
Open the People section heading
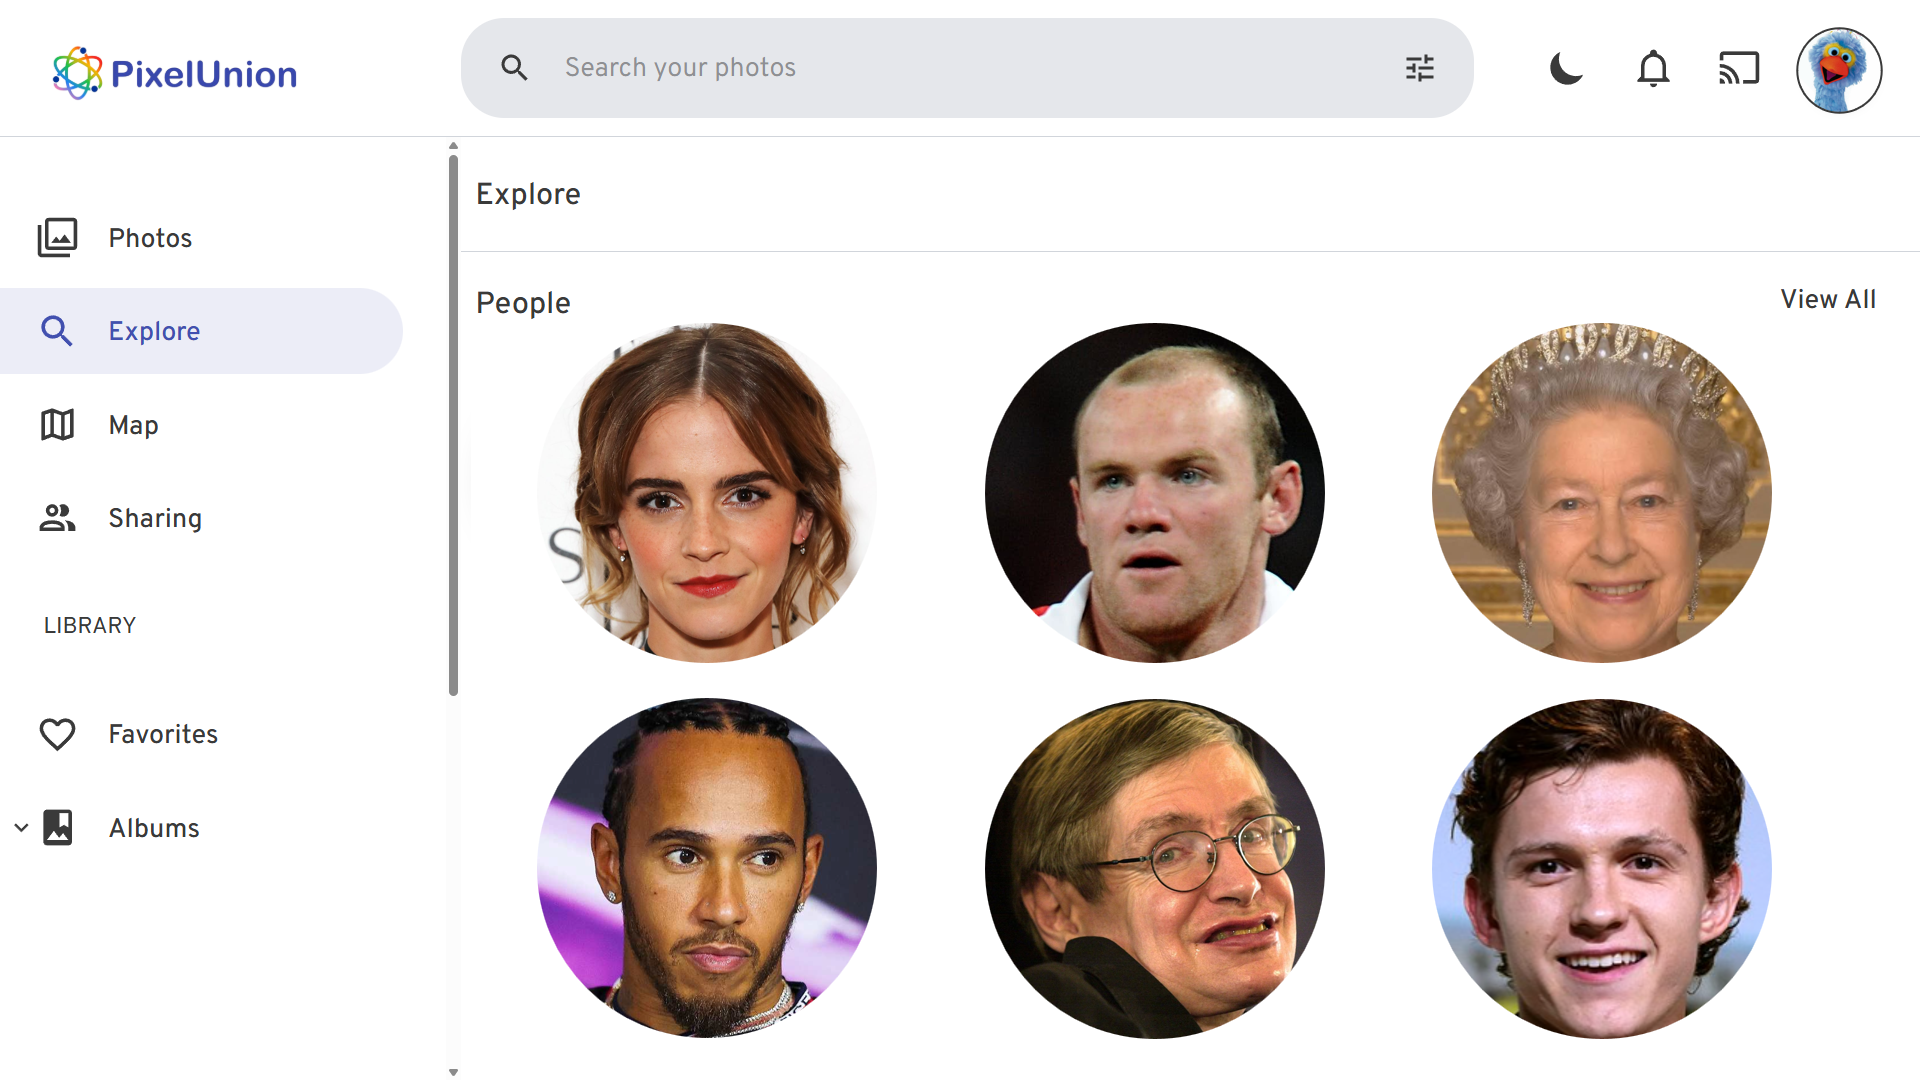click(x=523, y=302)
